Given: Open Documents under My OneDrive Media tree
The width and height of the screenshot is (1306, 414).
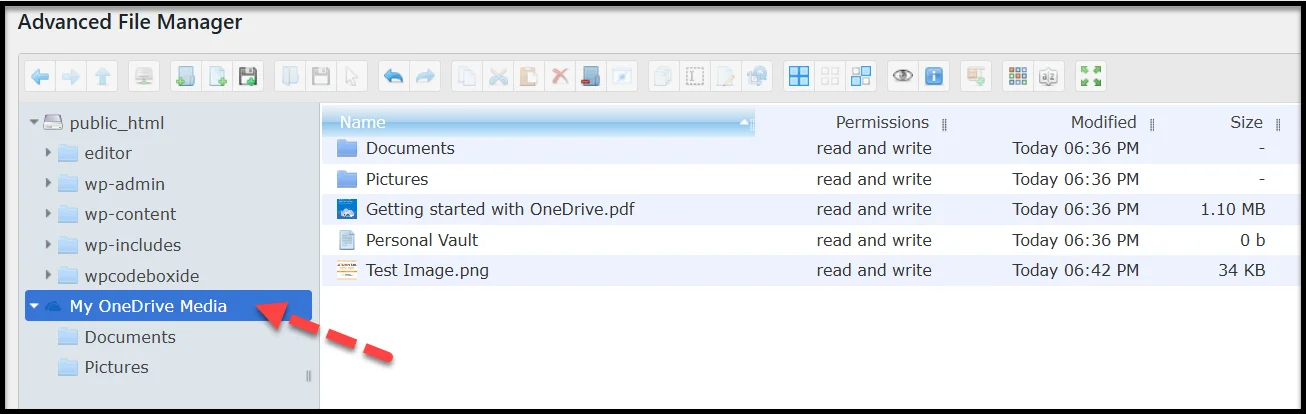Looking at the screenshot, I should click(x=130, y=337).
